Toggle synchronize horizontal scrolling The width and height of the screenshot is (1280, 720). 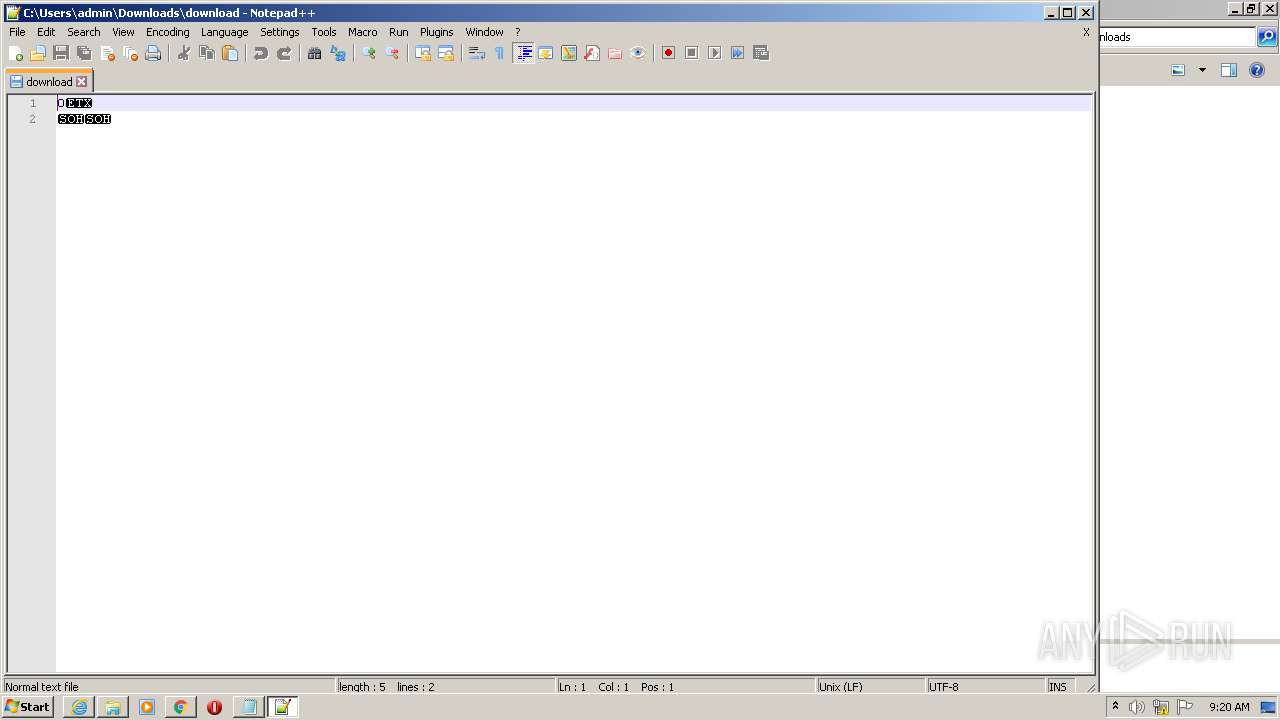tap(446, 53)
